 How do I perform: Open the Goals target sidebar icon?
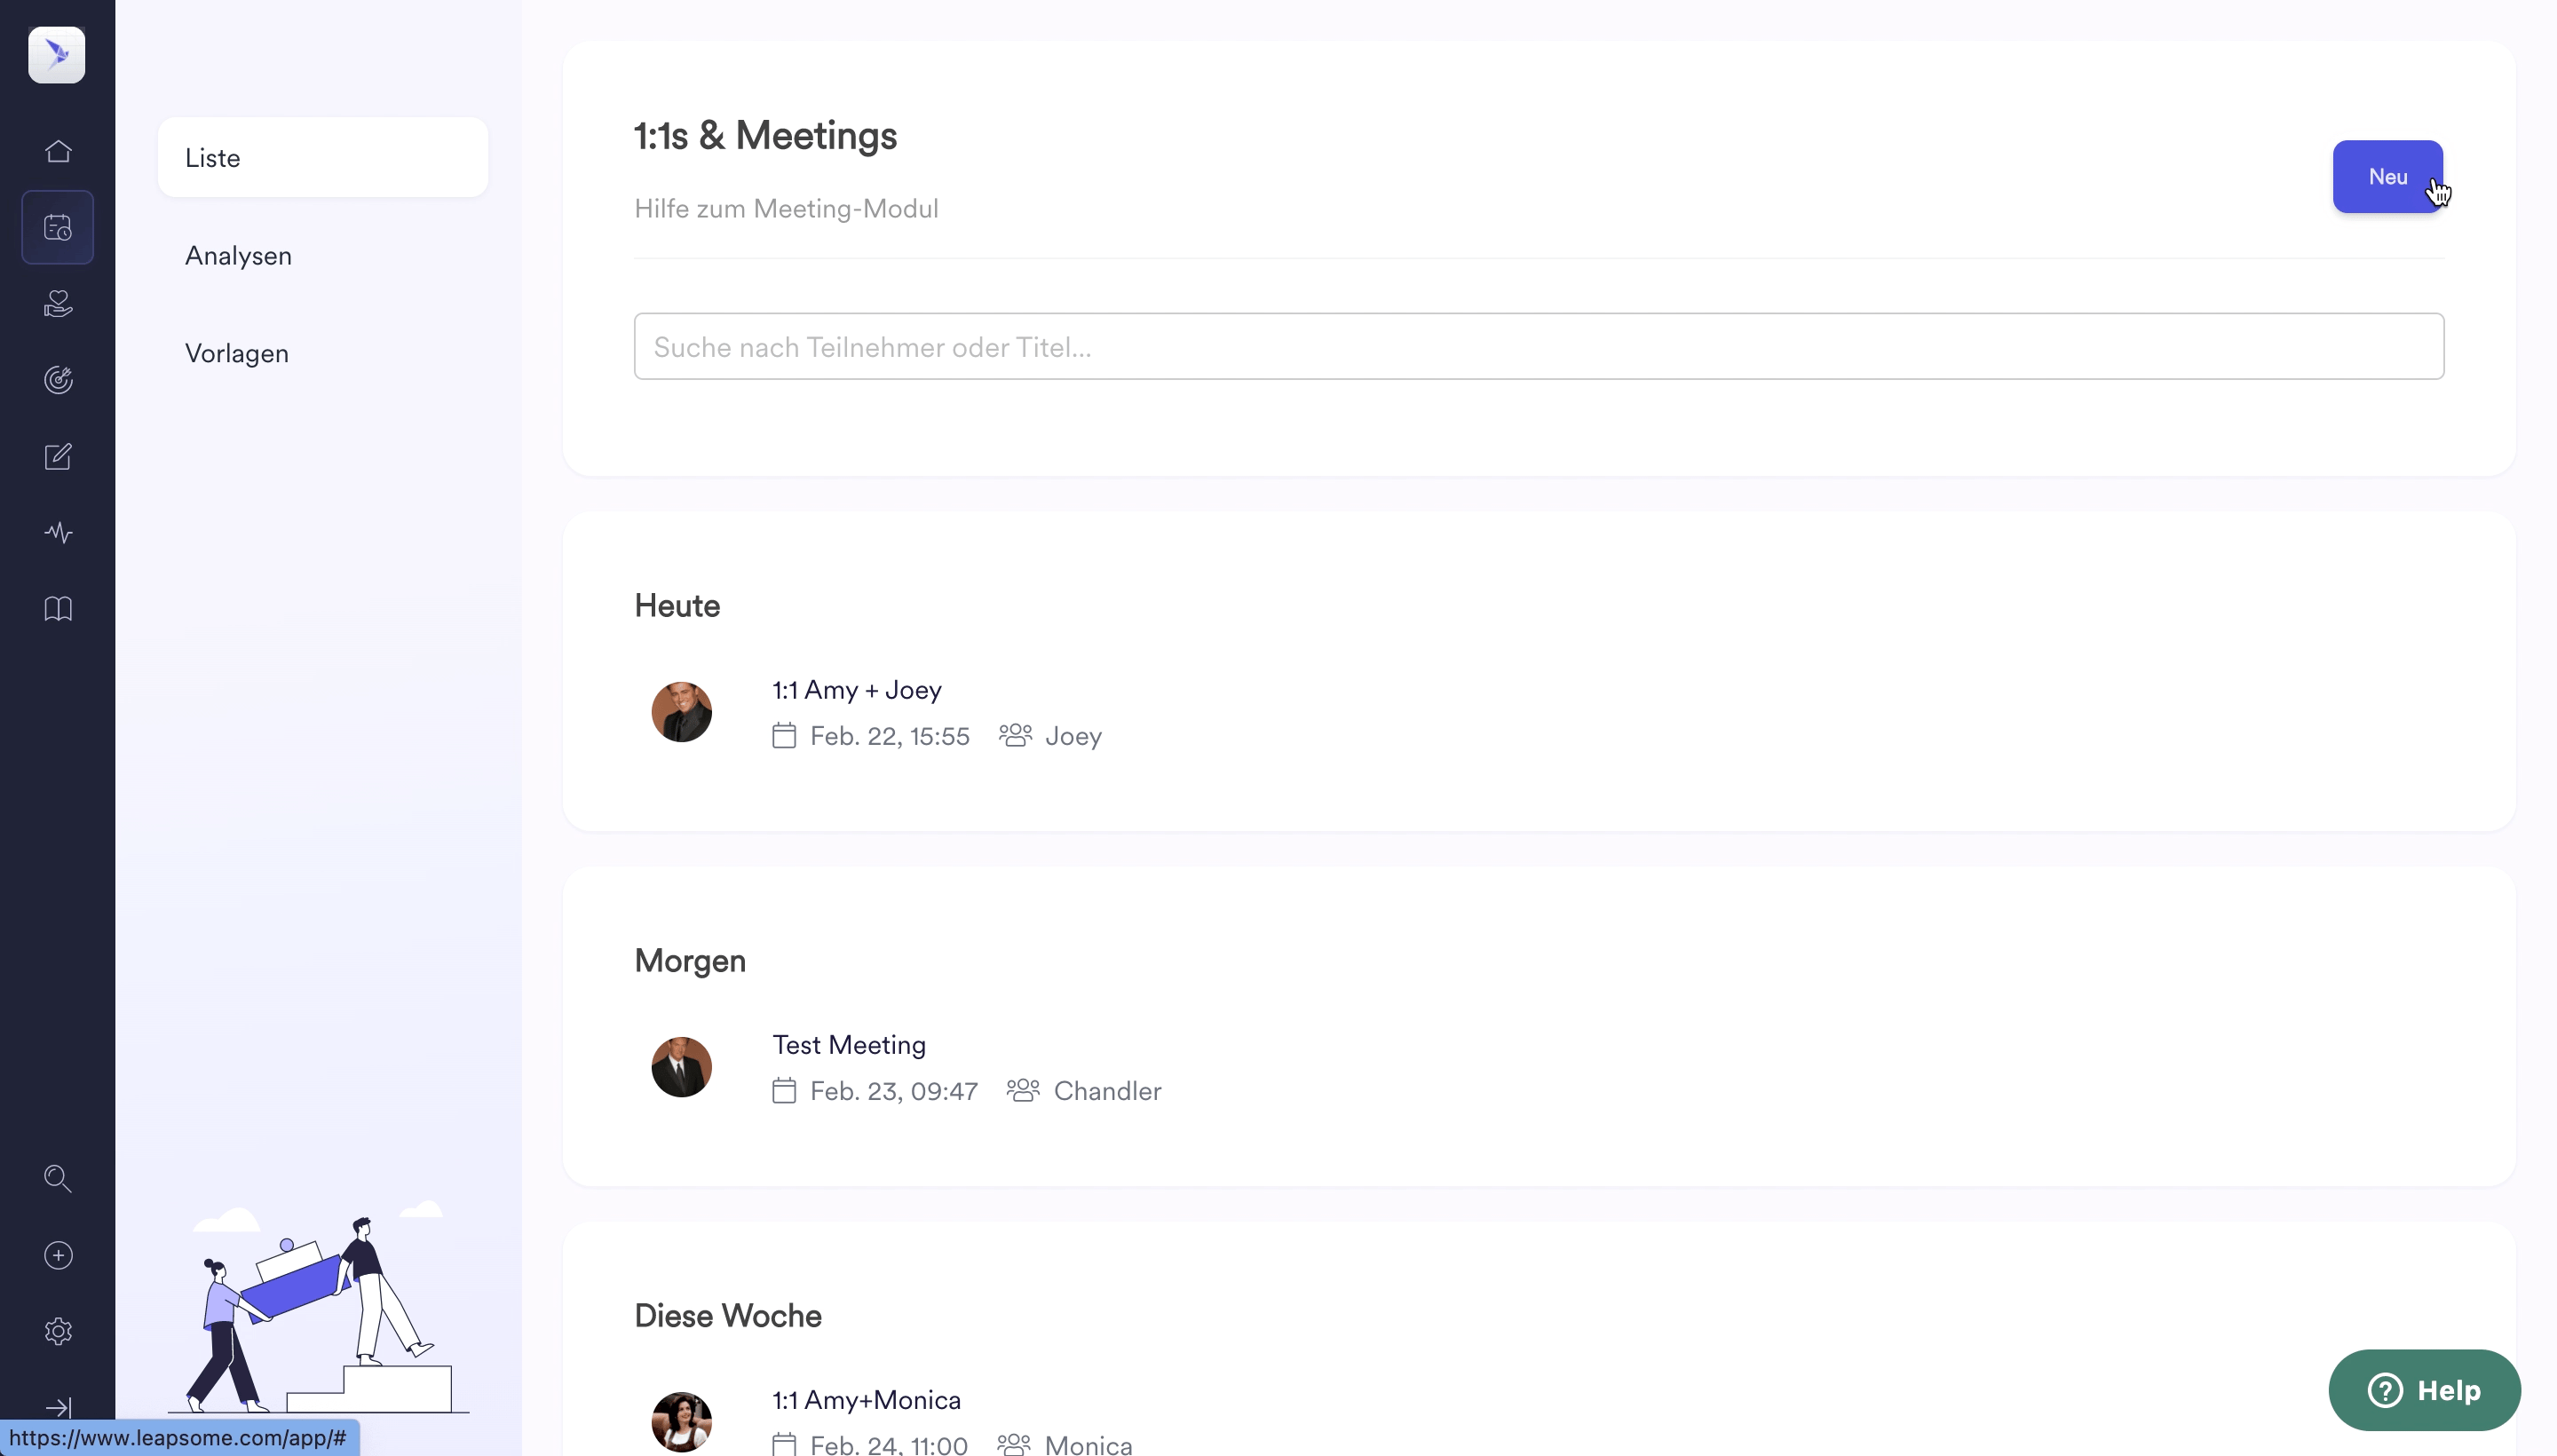point(58,380)
